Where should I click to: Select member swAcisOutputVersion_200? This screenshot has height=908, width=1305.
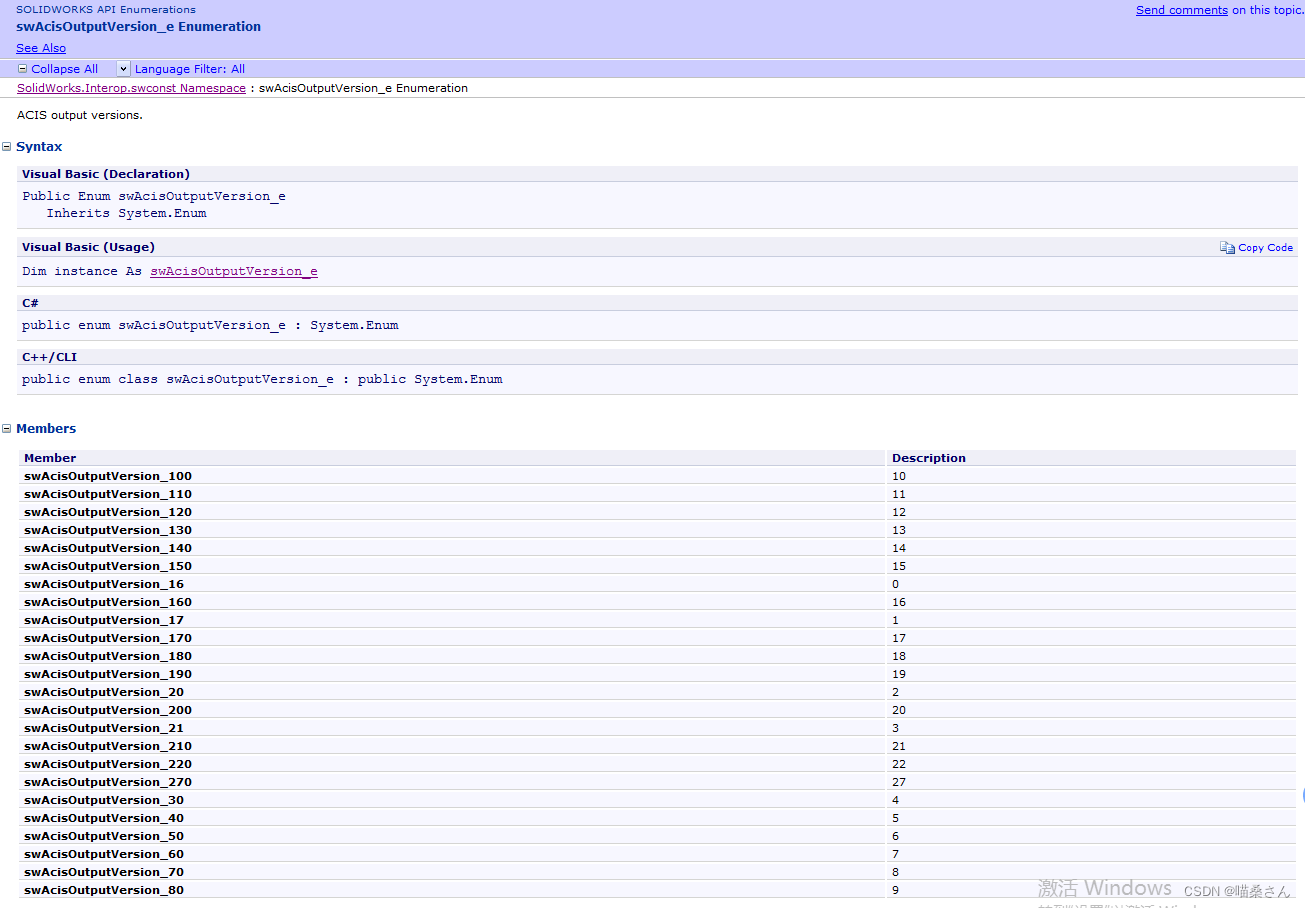point(108,710)
